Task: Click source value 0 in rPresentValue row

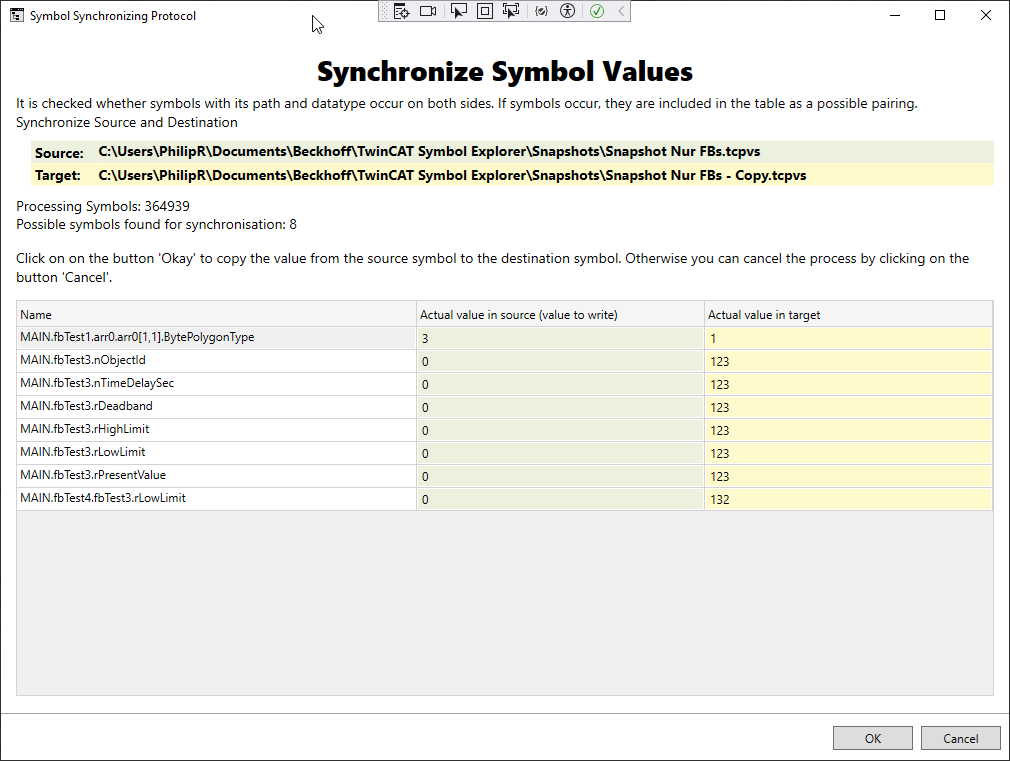Action: (x=560, y=476)
